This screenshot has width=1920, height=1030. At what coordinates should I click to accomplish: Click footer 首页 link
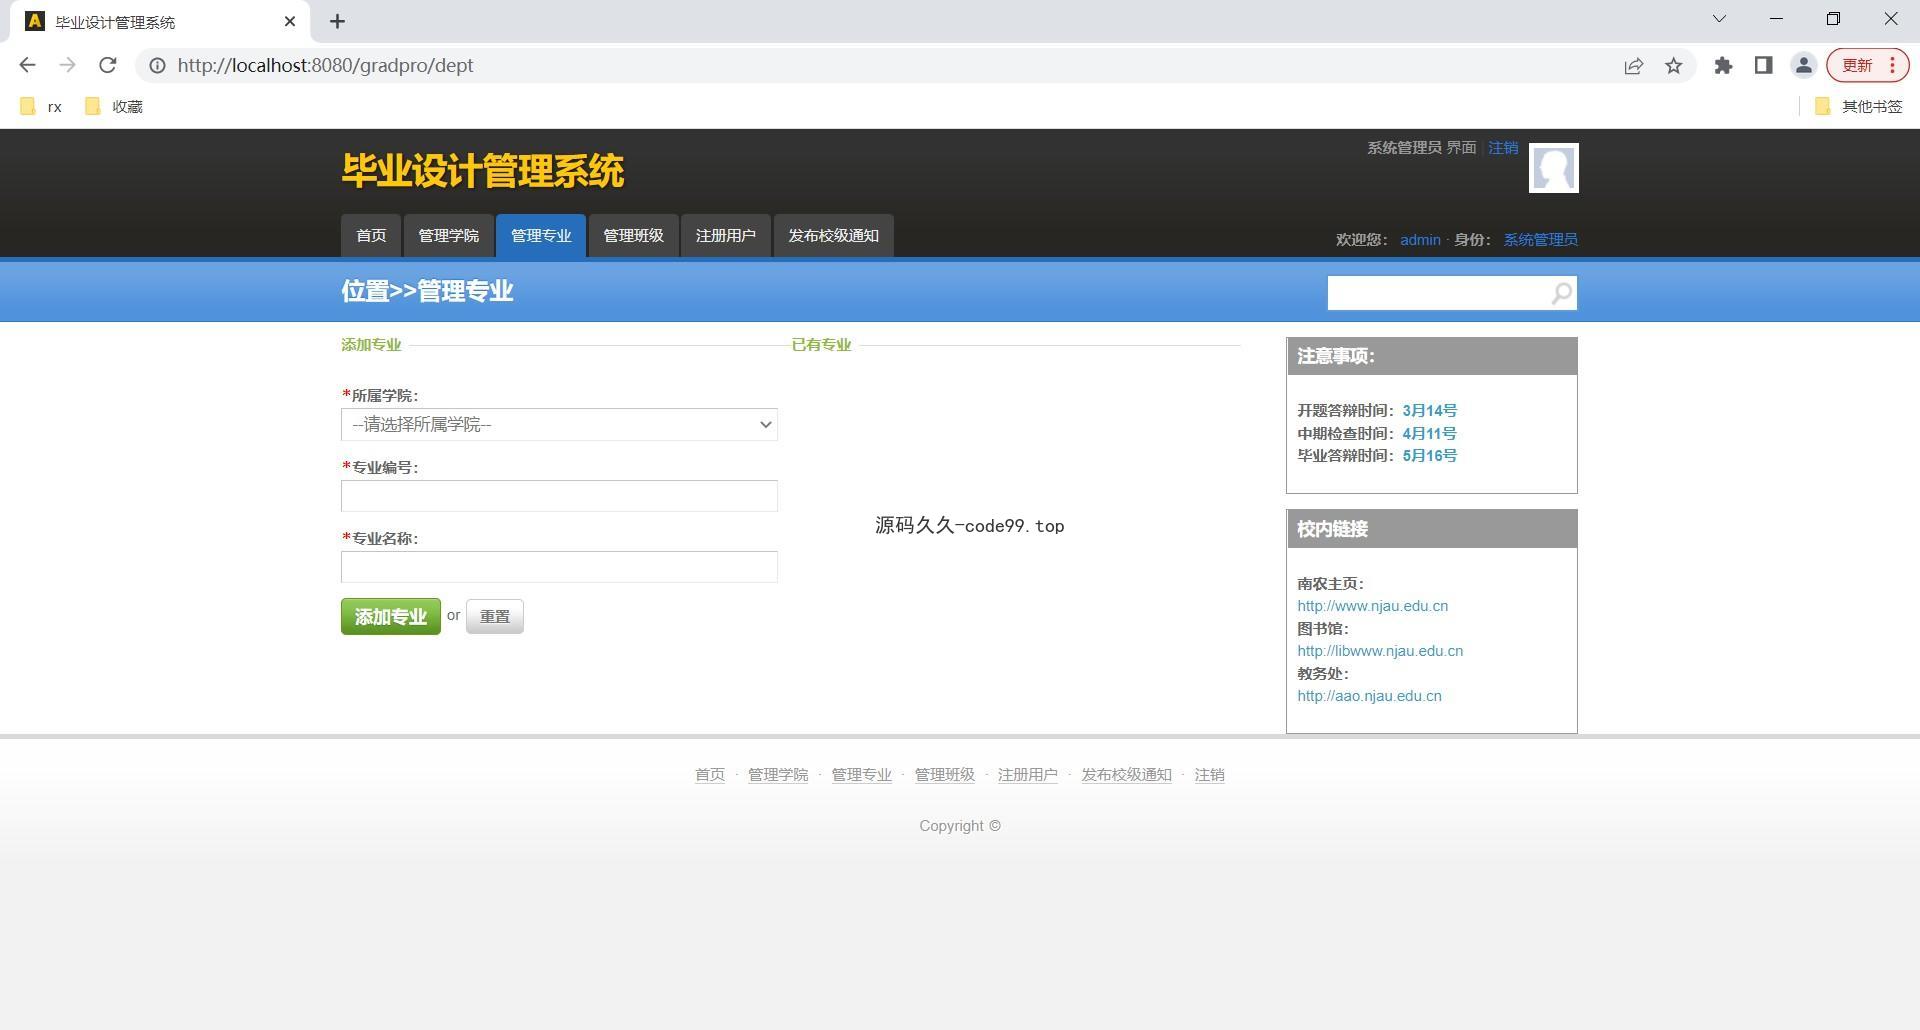click(710, 775)
